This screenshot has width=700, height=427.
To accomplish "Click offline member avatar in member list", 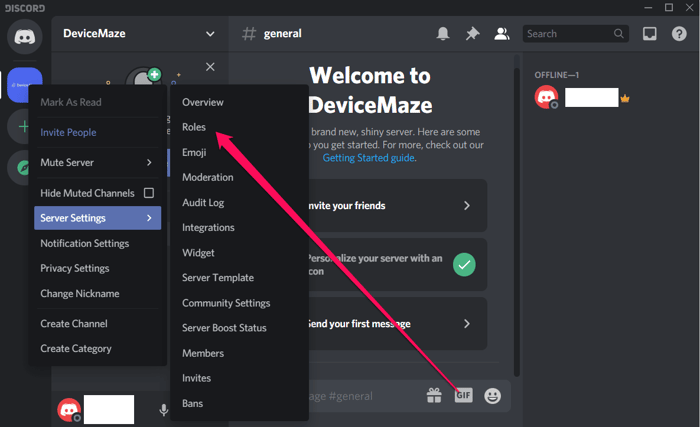I will tap(546, 97).
